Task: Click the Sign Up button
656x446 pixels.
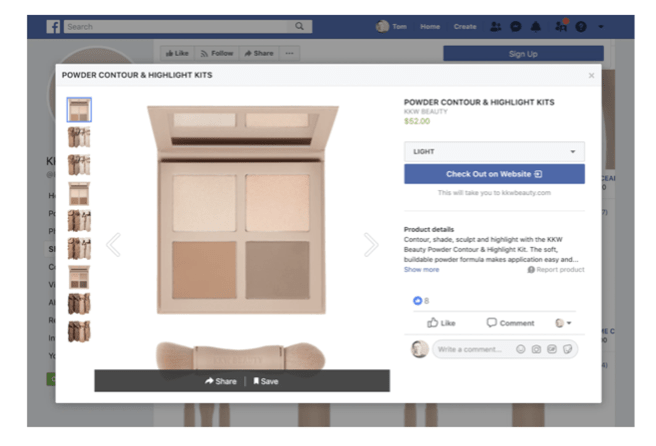Action: pyautogui.click(x=523, y=54)
